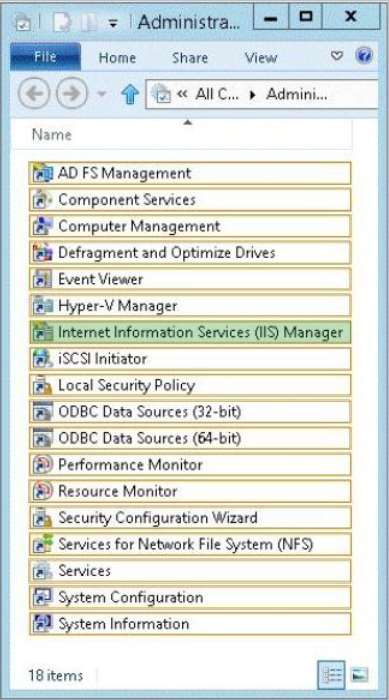Viewport: 389px width, 700px height.
Task: Switch to large thumbnails view toggle
Action: pos(359,674)
